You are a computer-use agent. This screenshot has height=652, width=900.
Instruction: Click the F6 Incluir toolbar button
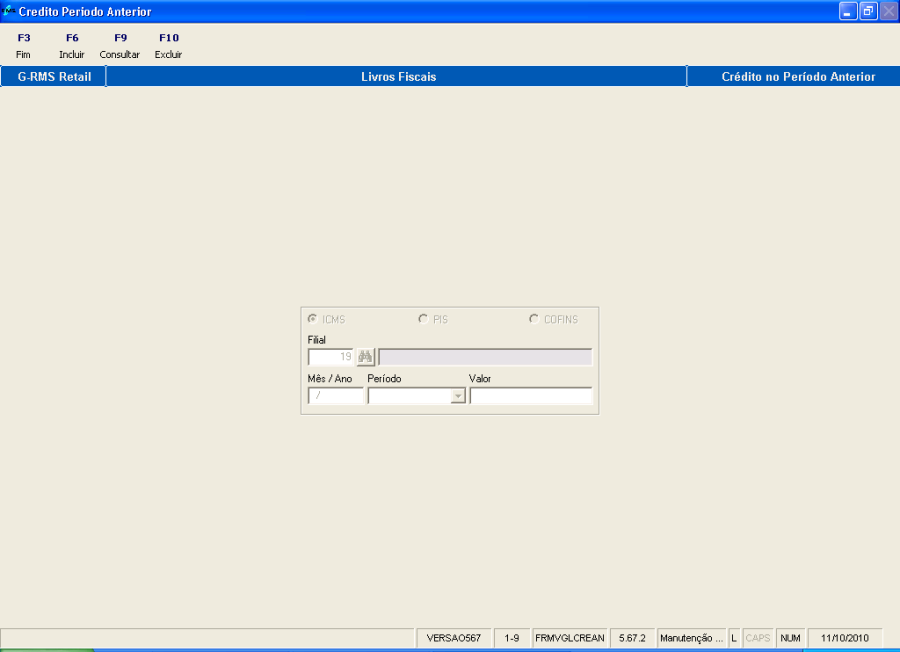click(x=72, y=46)
